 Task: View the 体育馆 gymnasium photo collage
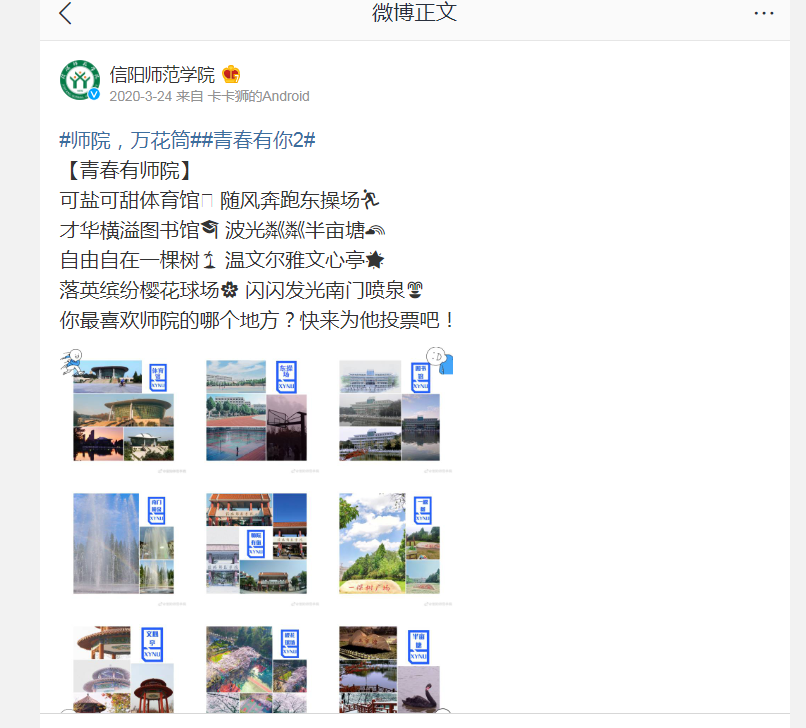pos(123,412)
